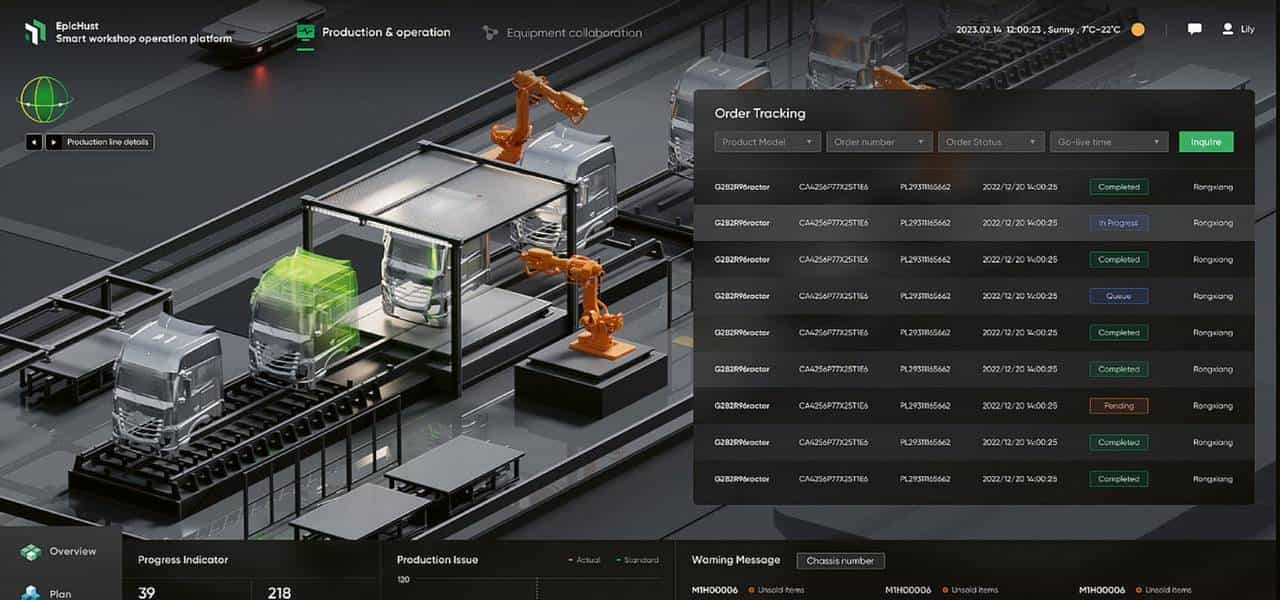Open the Order Status dropdown
This screenshot has height=600, width=1280.
pyautogui.click(x=992, y=142)
